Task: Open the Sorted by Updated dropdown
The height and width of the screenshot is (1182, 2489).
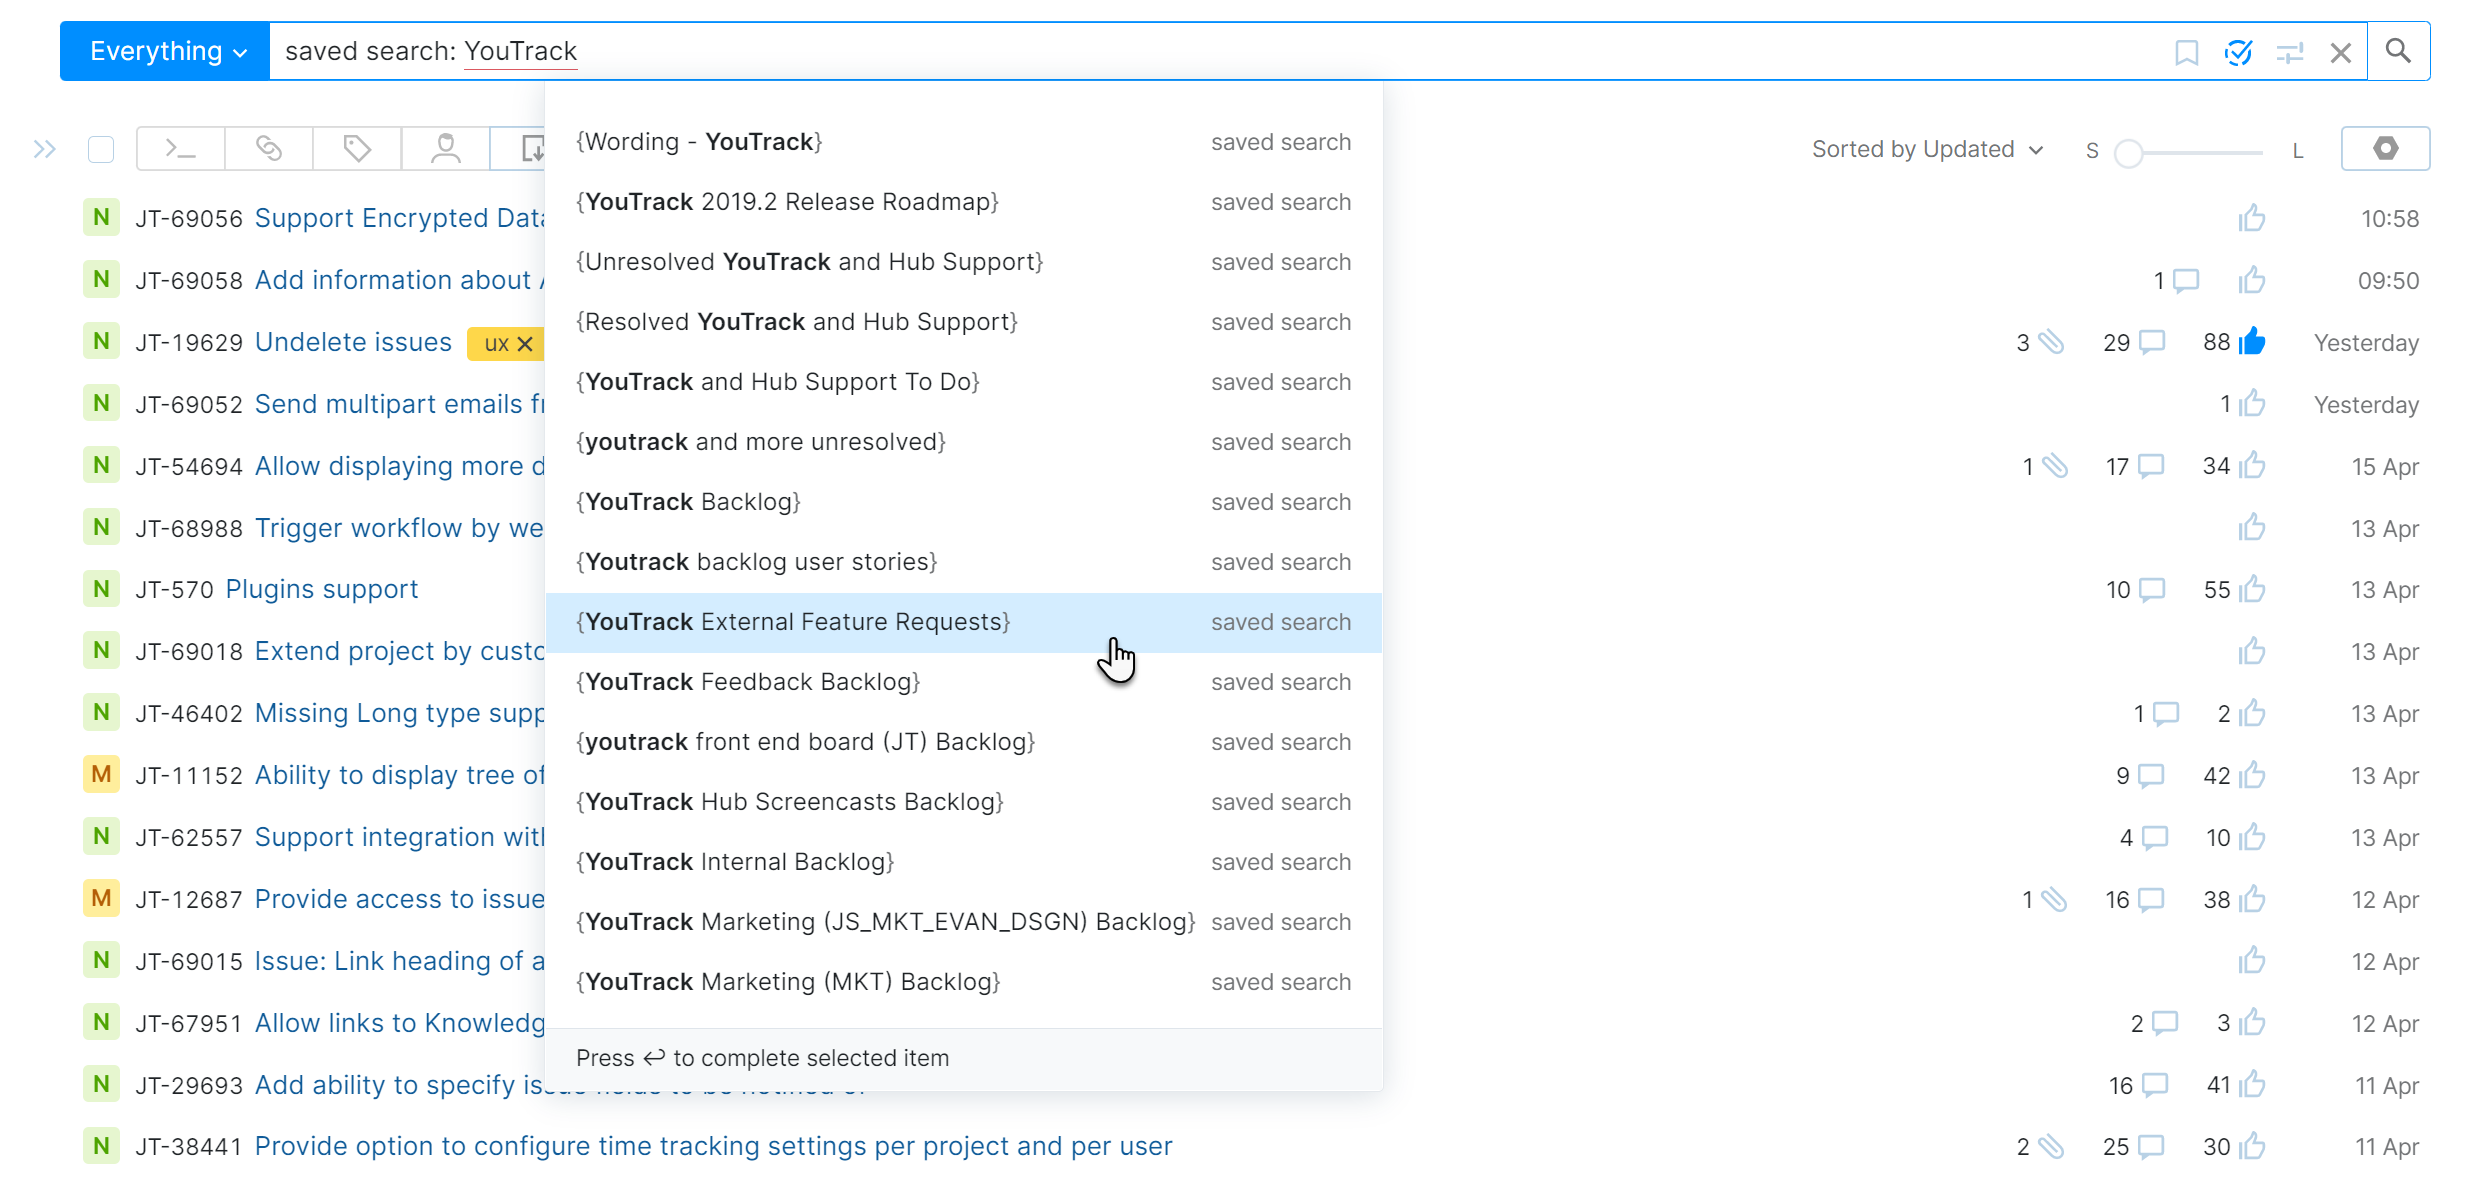Action: click(1926, 148)
